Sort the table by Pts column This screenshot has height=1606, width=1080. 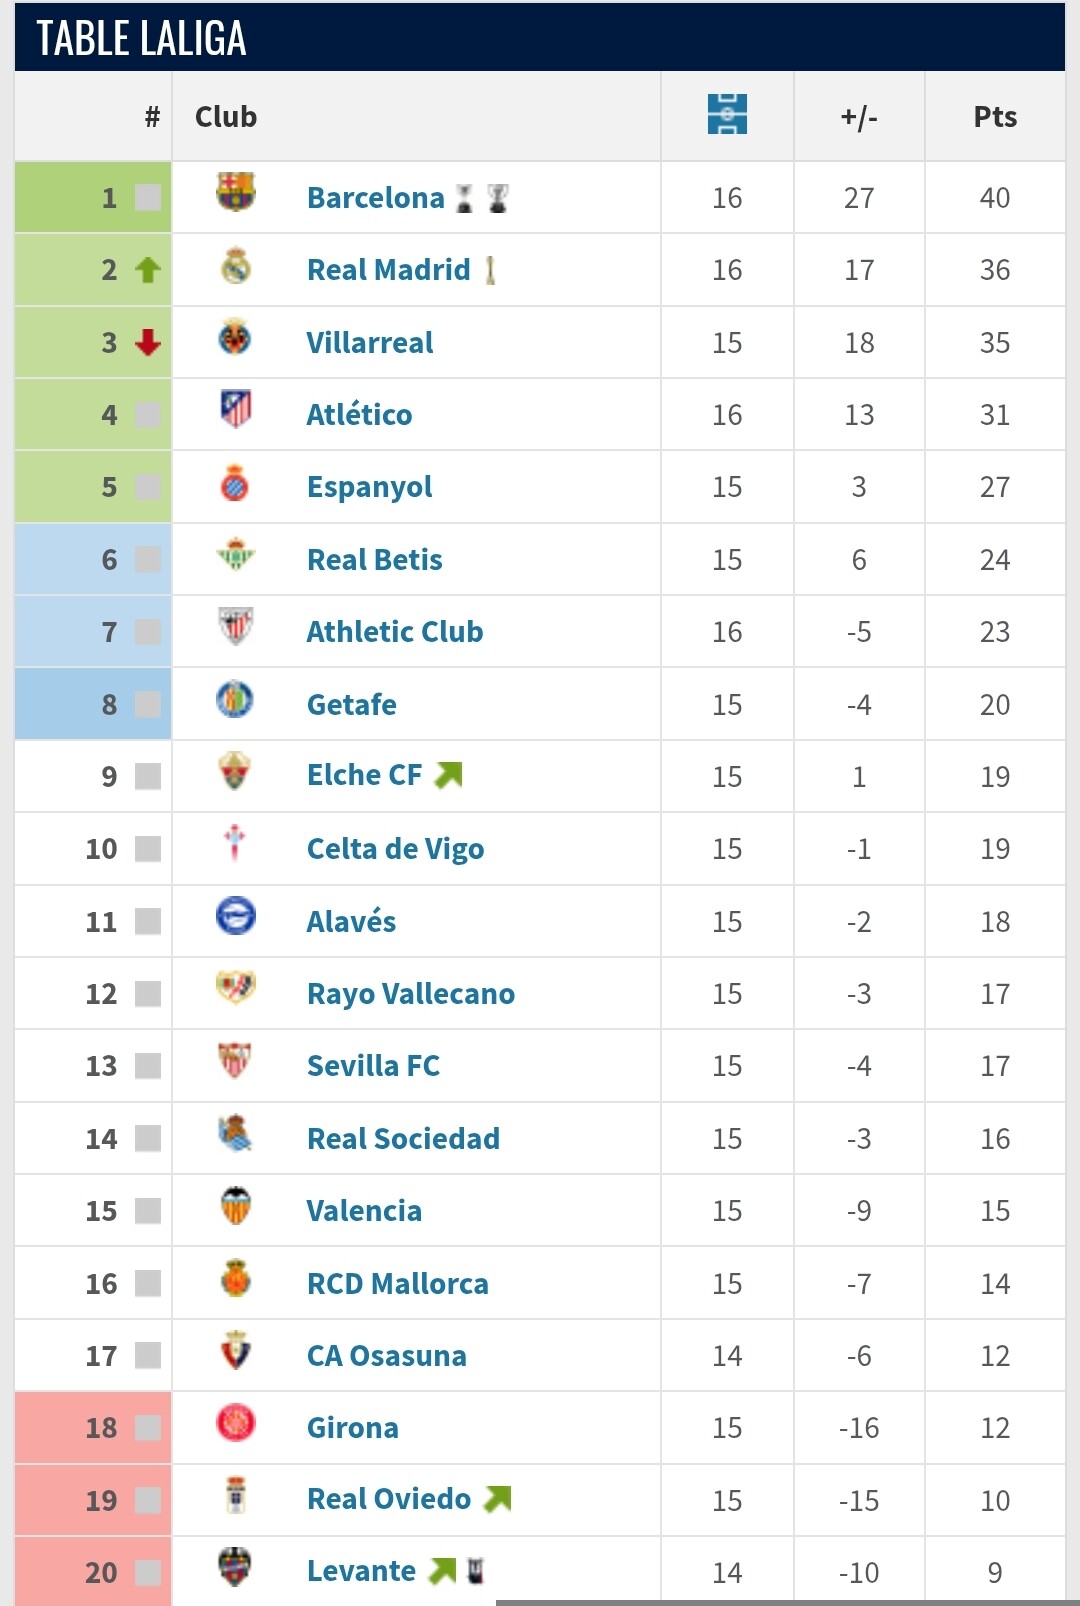click(x=995, y=117)
